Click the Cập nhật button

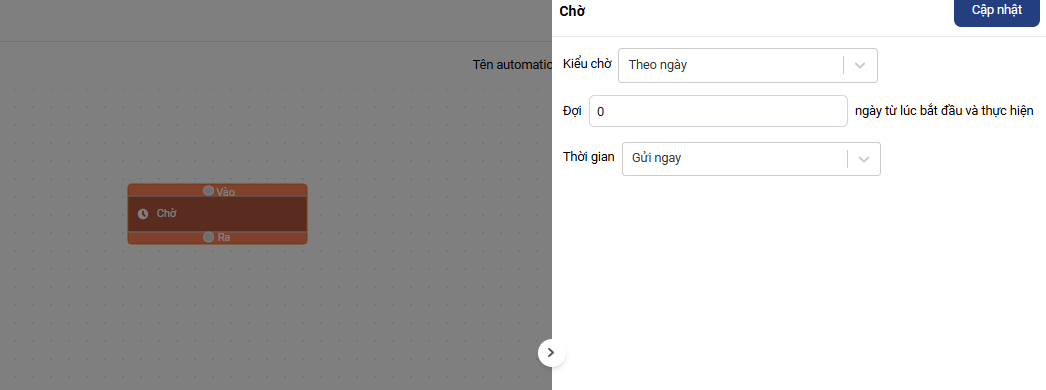click(x=997, y=11)
